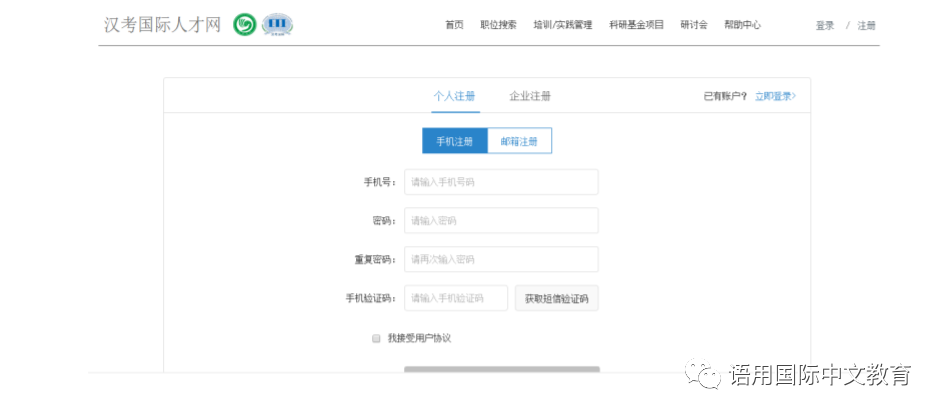Viewport: 942px width, 416px height.
Task: Focus the 手机验证码 input field
Action: click(456, 298)
